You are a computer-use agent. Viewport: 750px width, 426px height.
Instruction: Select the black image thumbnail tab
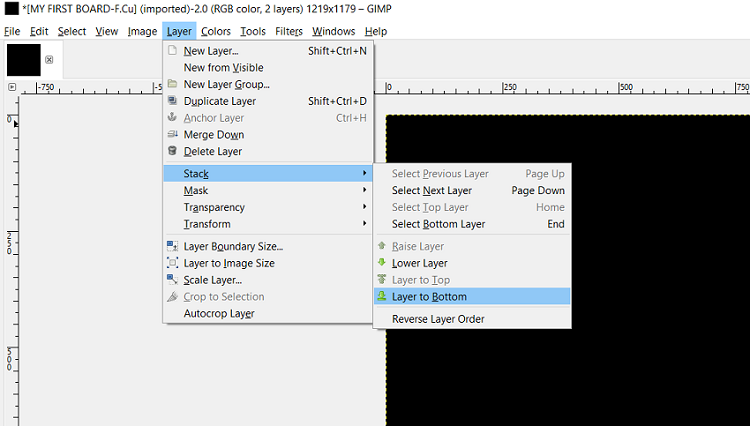(x=23, y=60)
